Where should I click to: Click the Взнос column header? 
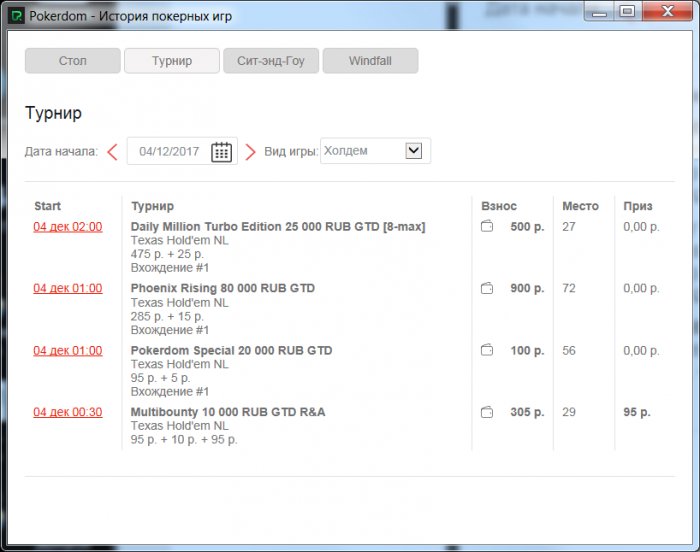coord(499,206)
